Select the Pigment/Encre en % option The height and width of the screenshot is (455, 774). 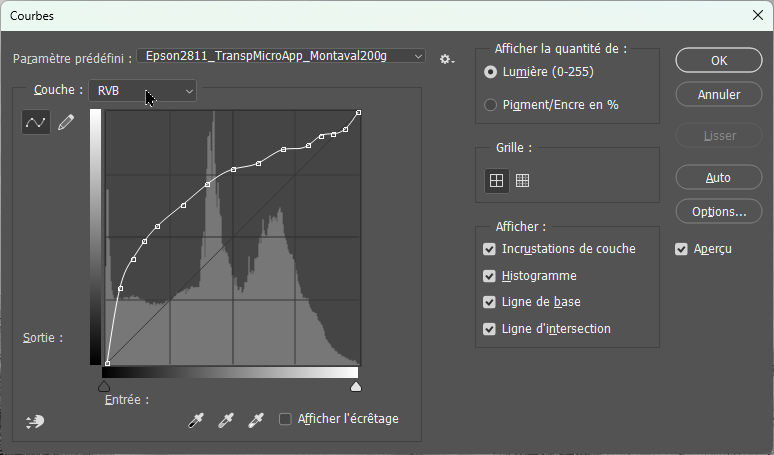click(490, 105)
